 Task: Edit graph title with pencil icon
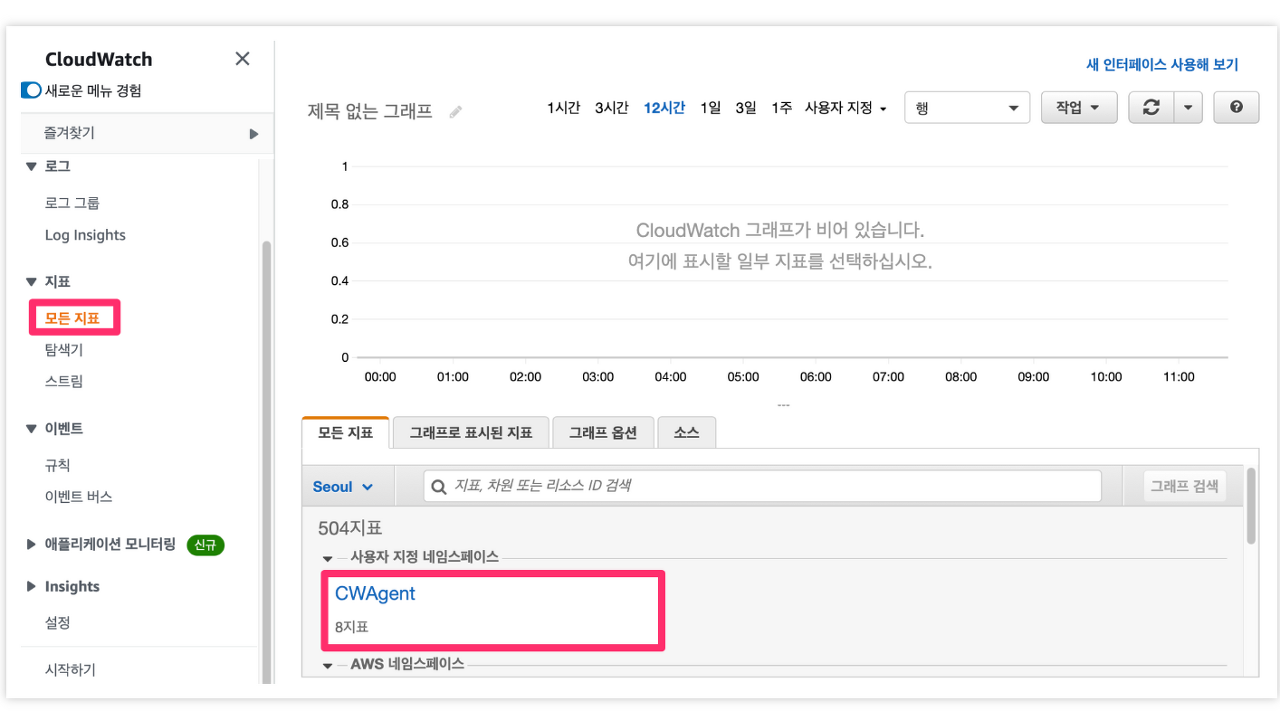(456, 112)
